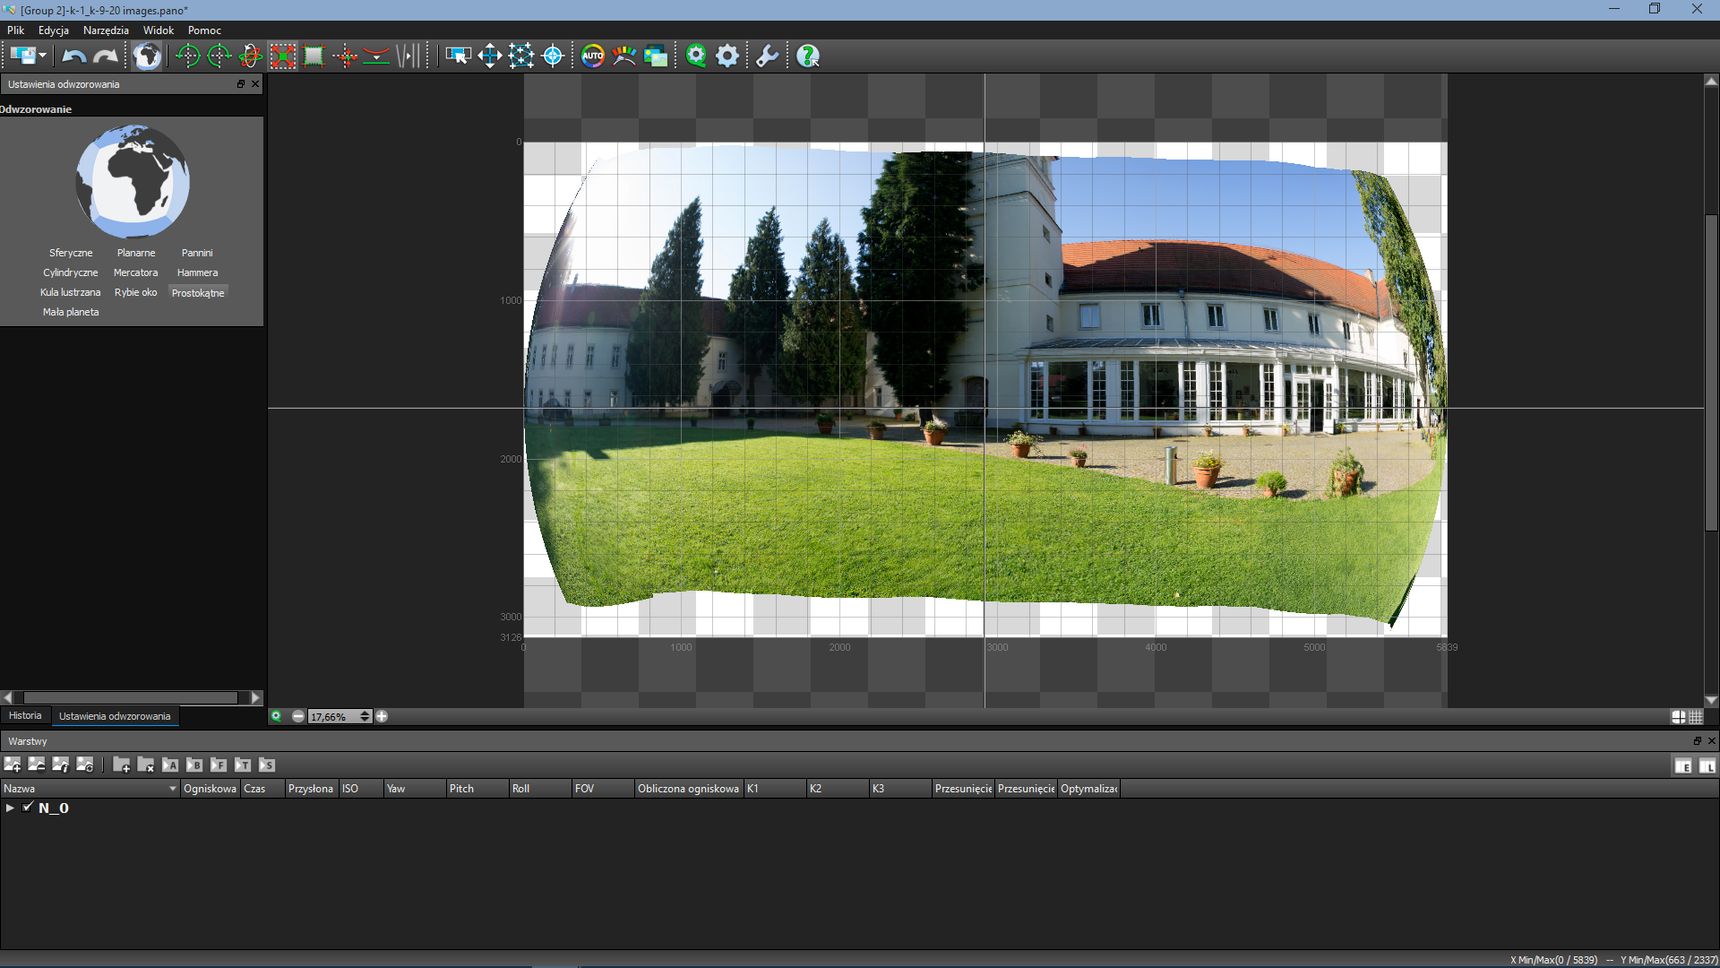Select Mercatora projection
The height and width of the screenshot is (968, 1720).
(x=136, y=273)
